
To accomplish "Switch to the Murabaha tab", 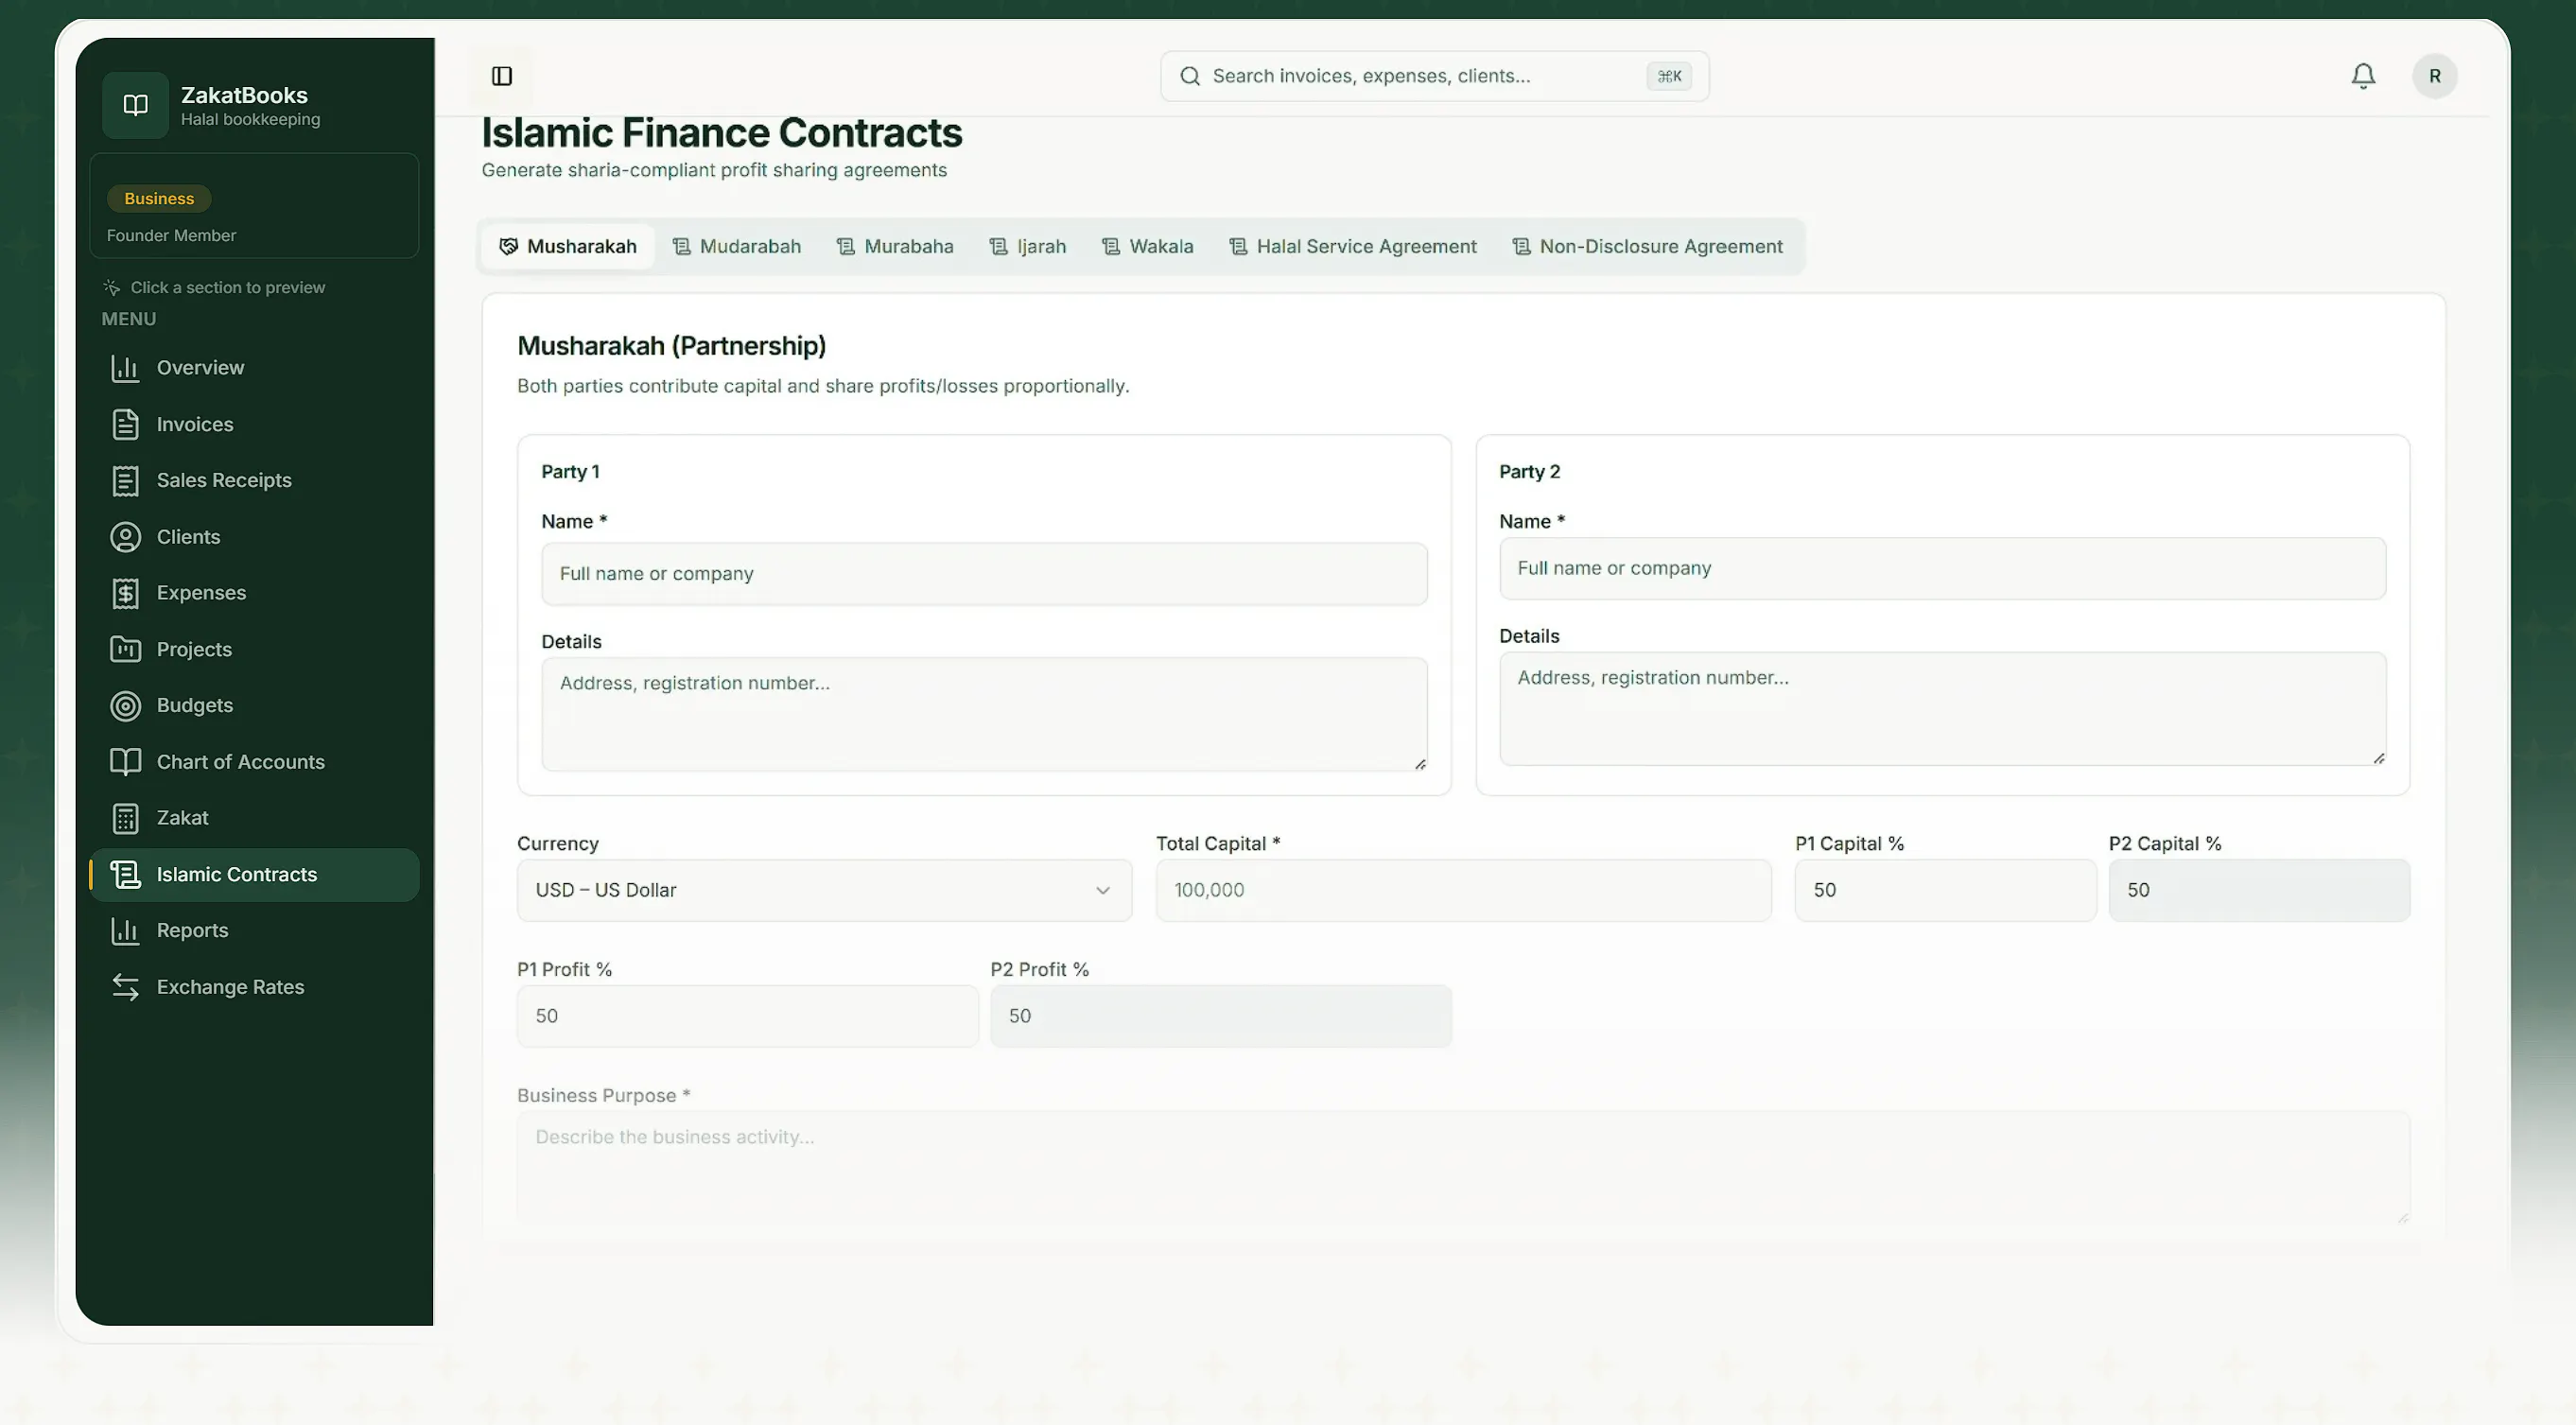I will coord(895,246).
